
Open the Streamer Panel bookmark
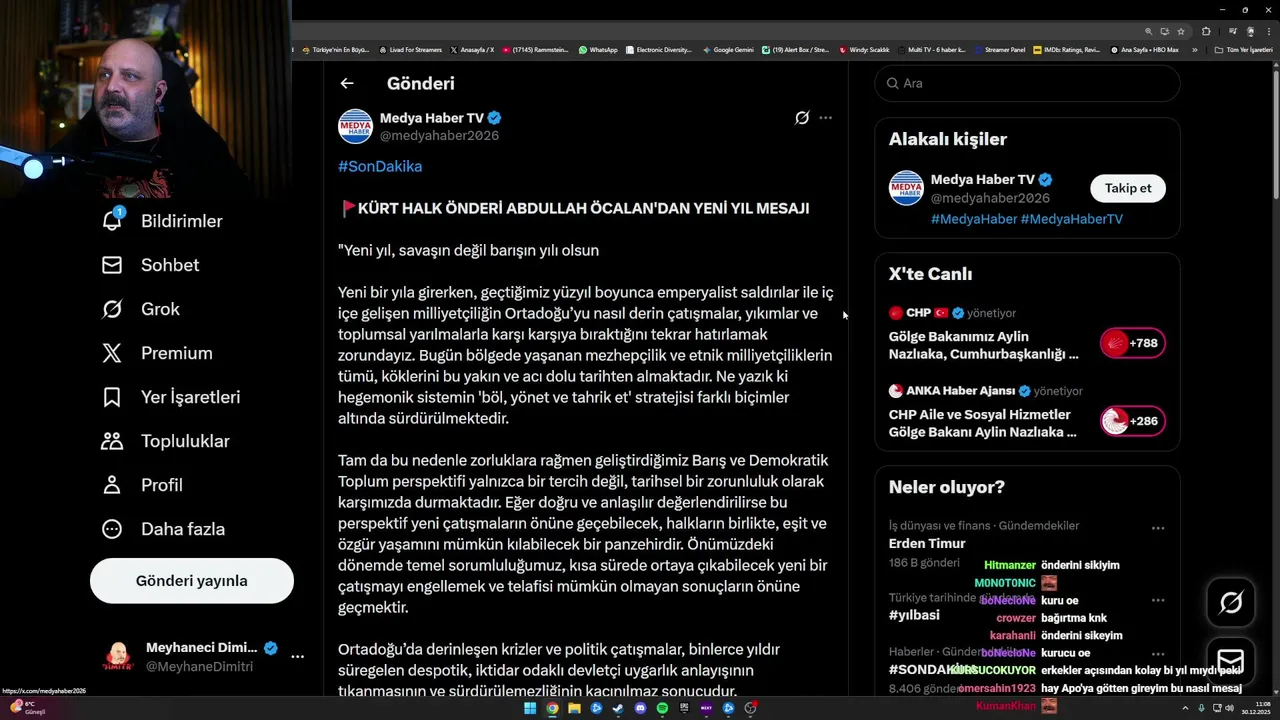998,50
